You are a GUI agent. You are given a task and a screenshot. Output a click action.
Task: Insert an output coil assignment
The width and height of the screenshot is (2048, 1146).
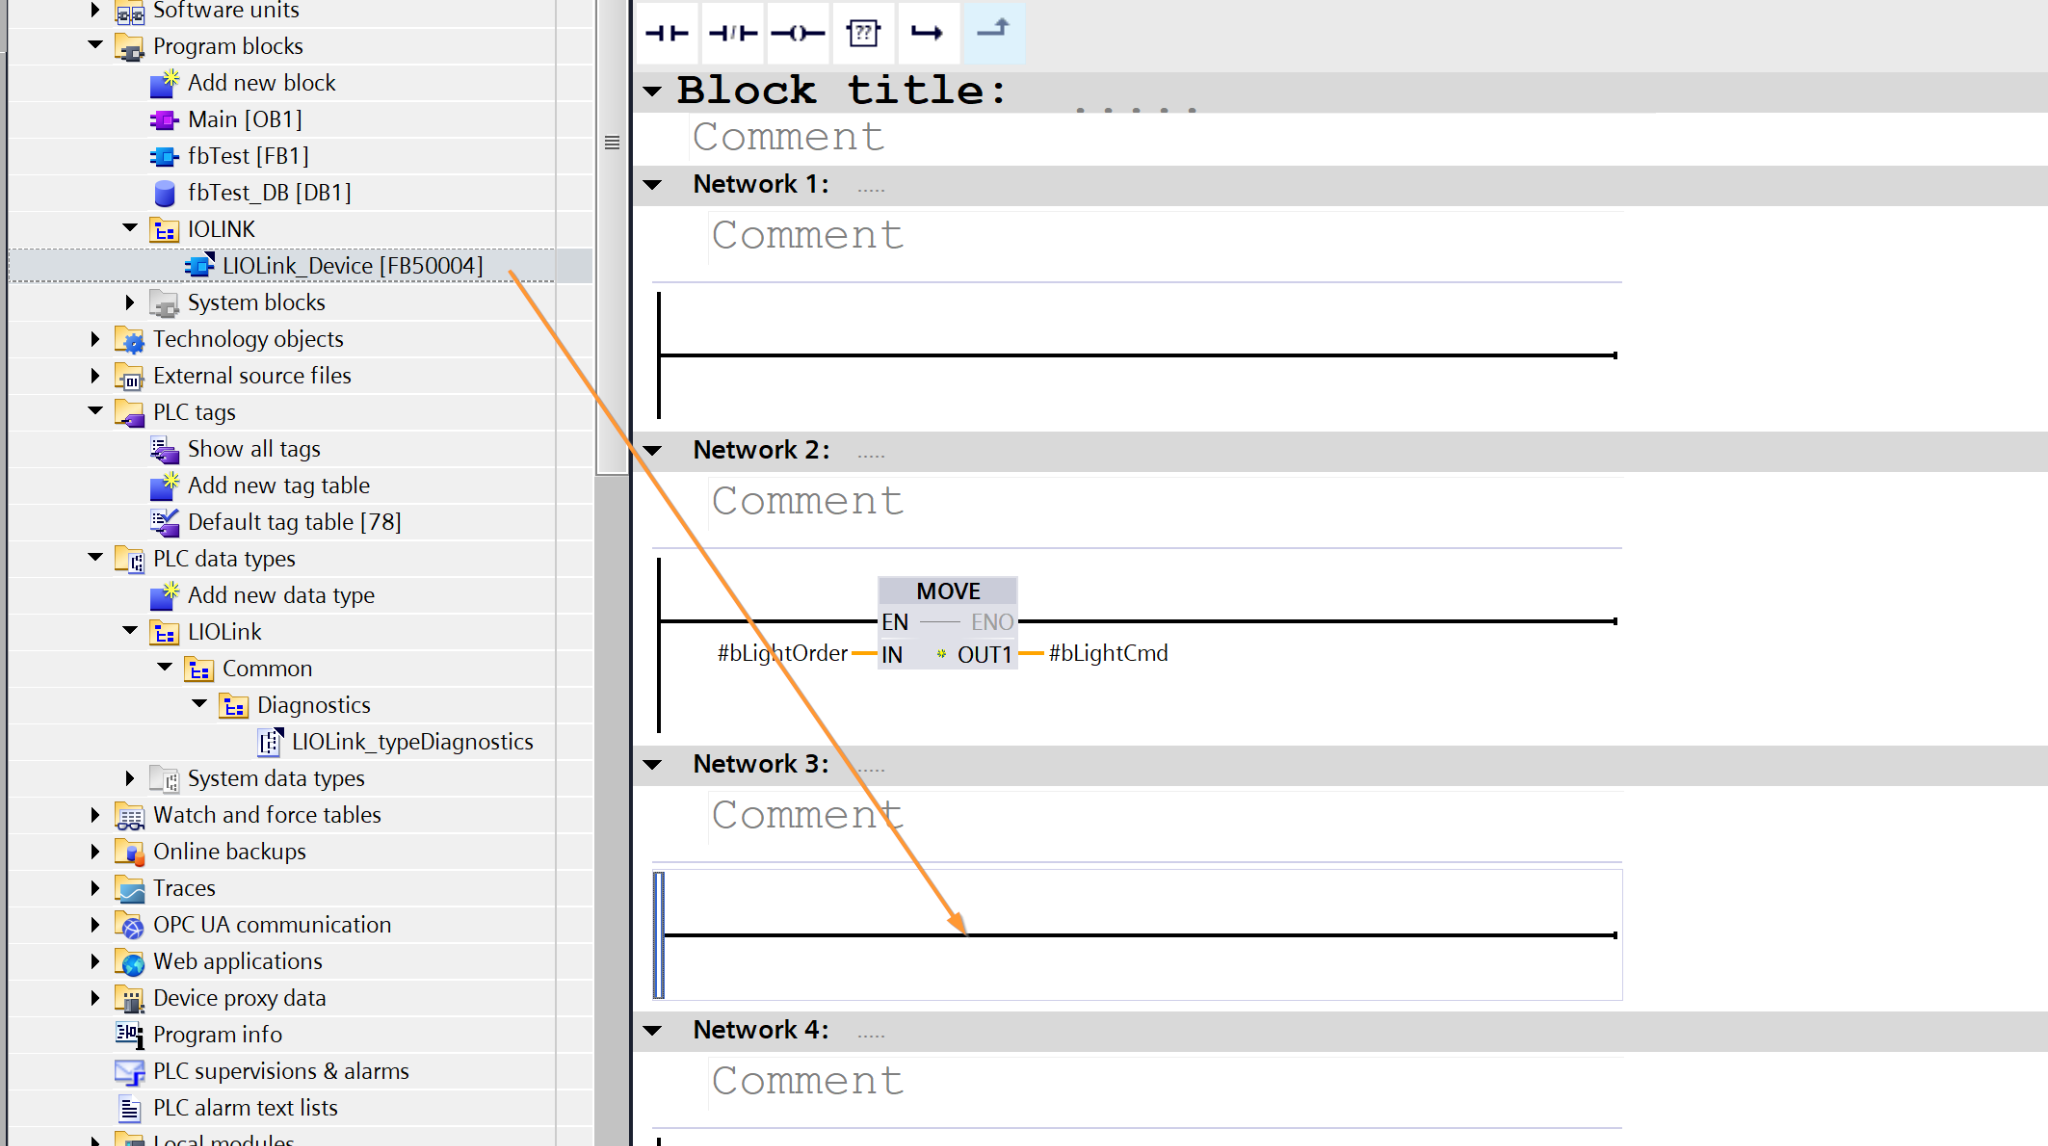[797, 33]
